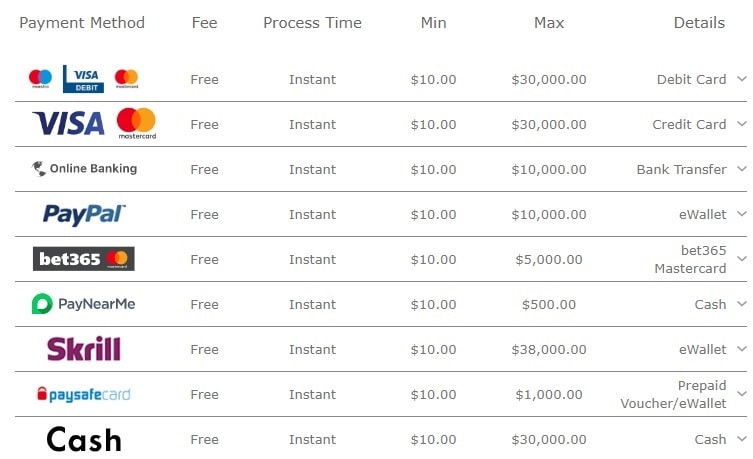Select the PayNearMe logo
The width and height of the screenshot is (753, 459).
(84, 304)
